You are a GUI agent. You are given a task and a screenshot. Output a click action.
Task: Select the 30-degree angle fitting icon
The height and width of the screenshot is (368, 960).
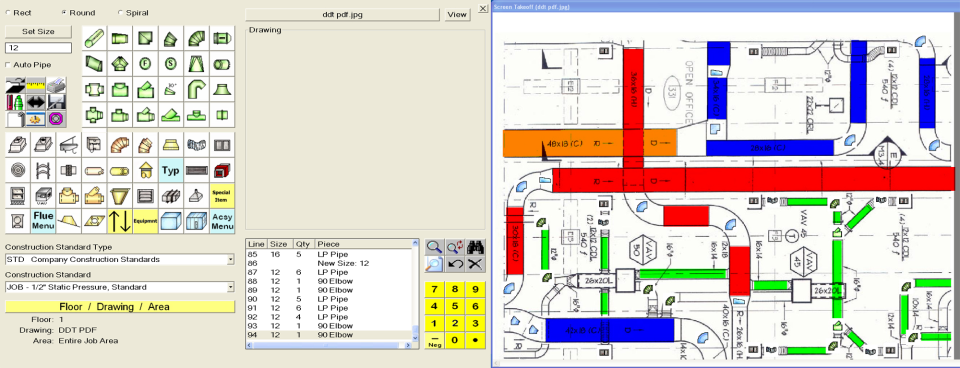[171, 89]
